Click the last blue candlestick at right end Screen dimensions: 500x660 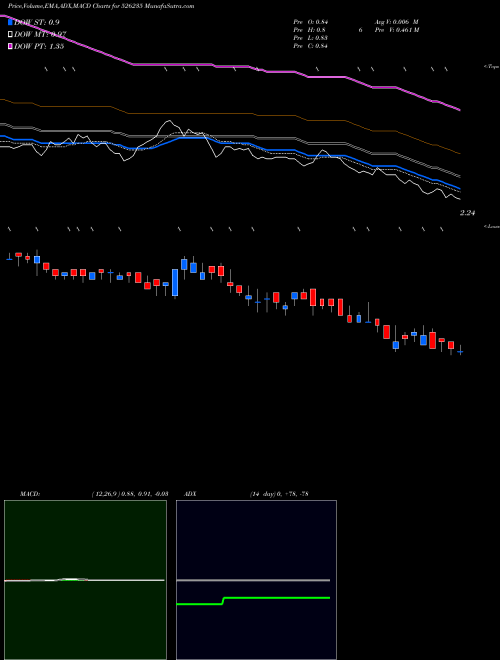(460, 351)
